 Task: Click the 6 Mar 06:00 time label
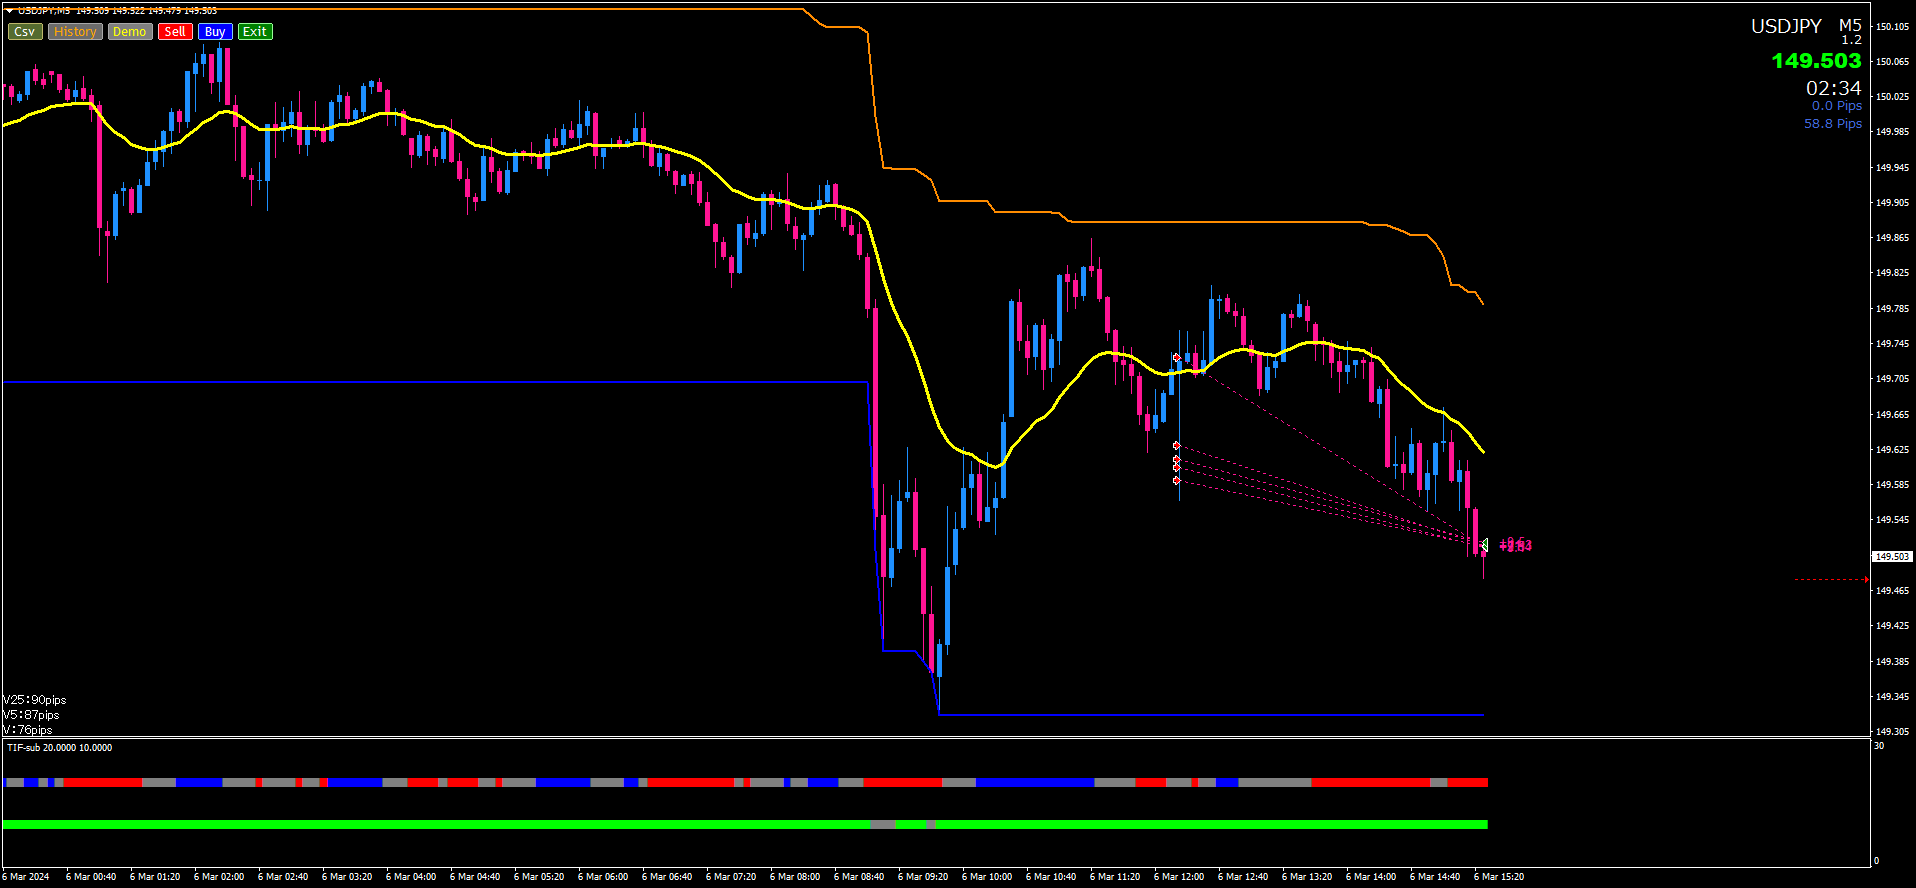click(603, 877)
